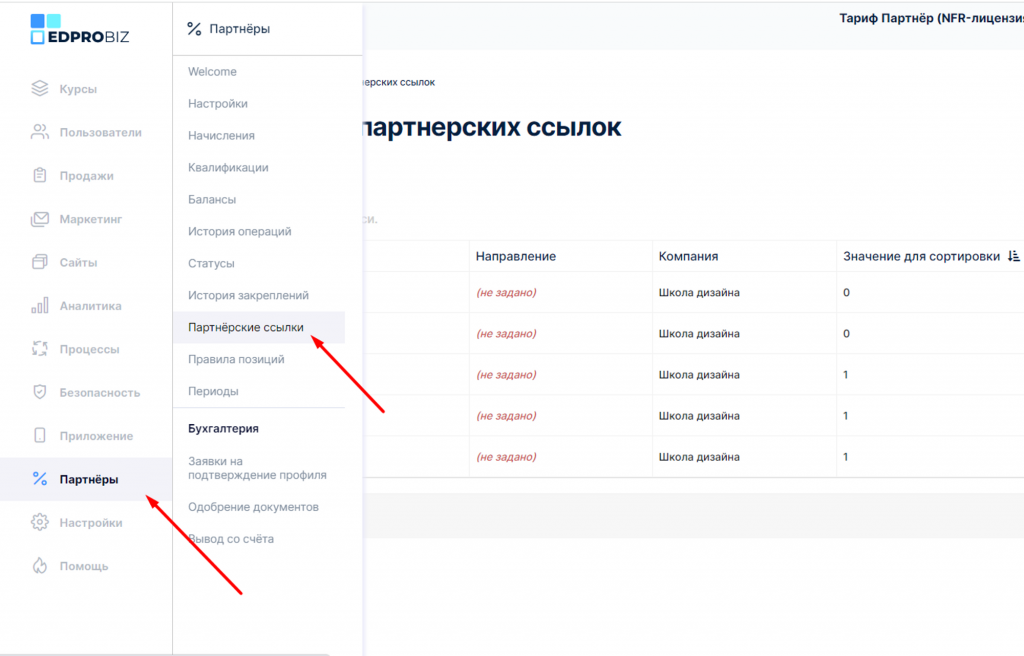Open Статусы submenu item
The height and width of the screenshot is (656, 1024).
click(x=211, y=264)
